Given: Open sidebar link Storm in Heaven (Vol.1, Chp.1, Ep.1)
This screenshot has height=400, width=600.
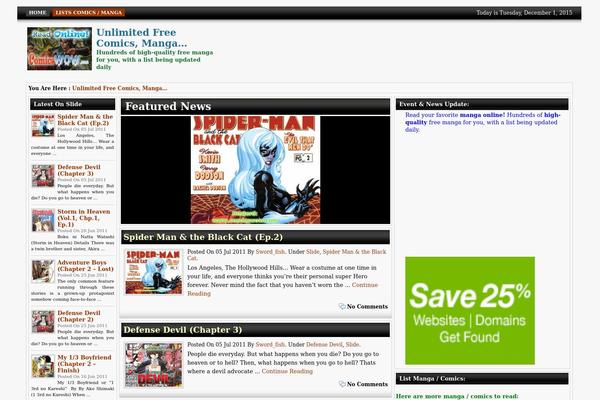Looking at the screenshot, I should pos(83,218).
